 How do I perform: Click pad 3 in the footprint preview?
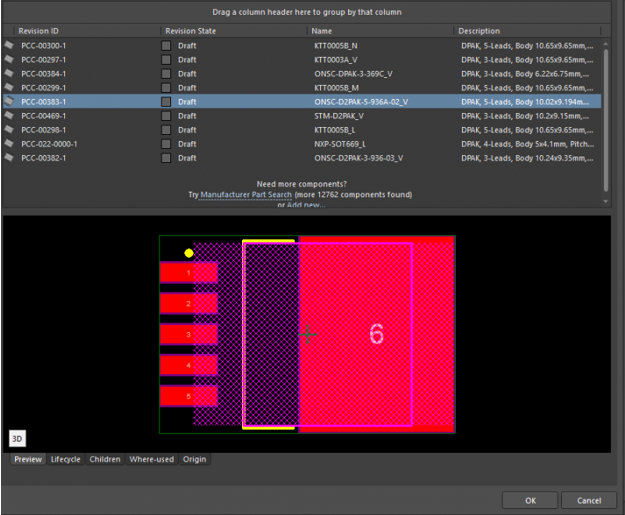[189, 334]
